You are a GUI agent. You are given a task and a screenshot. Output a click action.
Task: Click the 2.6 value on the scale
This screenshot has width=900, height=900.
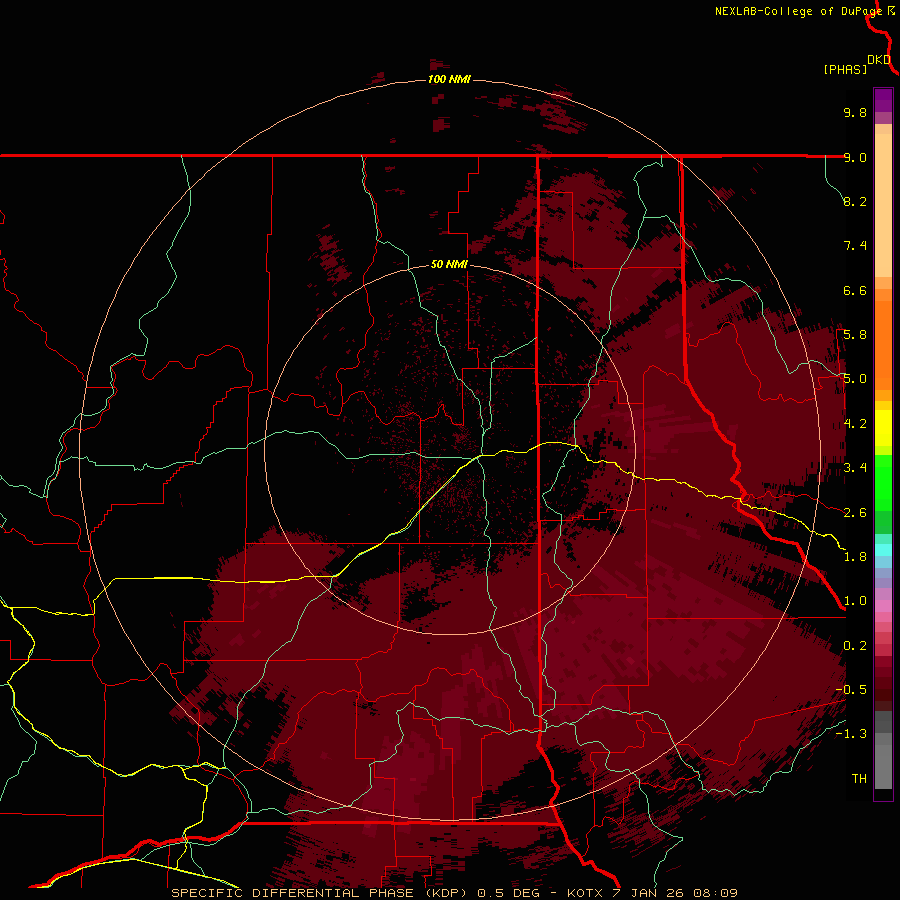pos(855,513)
